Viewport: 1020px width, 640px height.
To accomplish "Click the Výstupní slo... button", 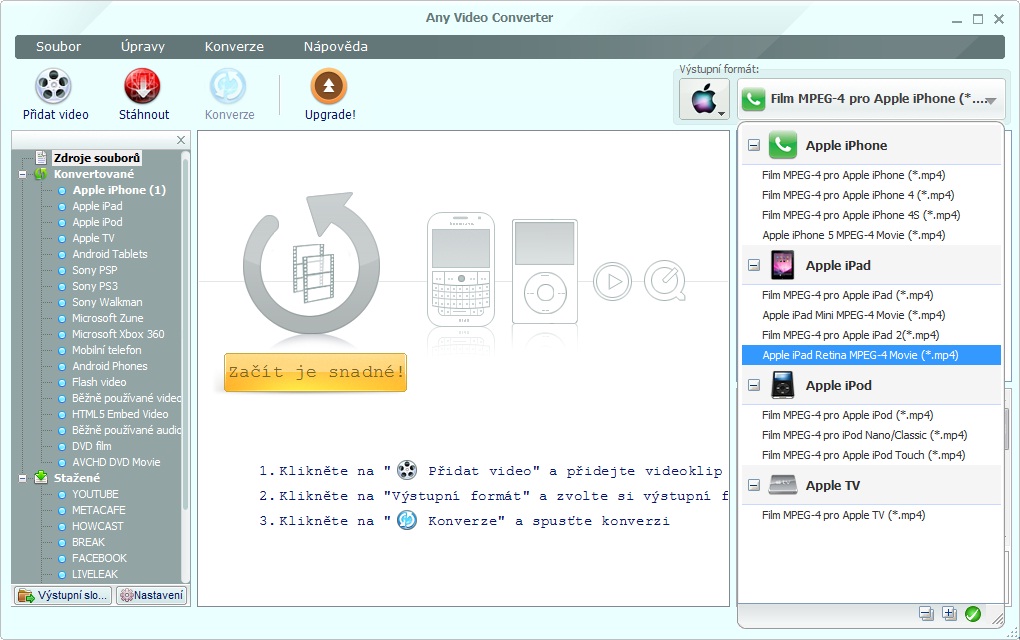I will [62, 595].
